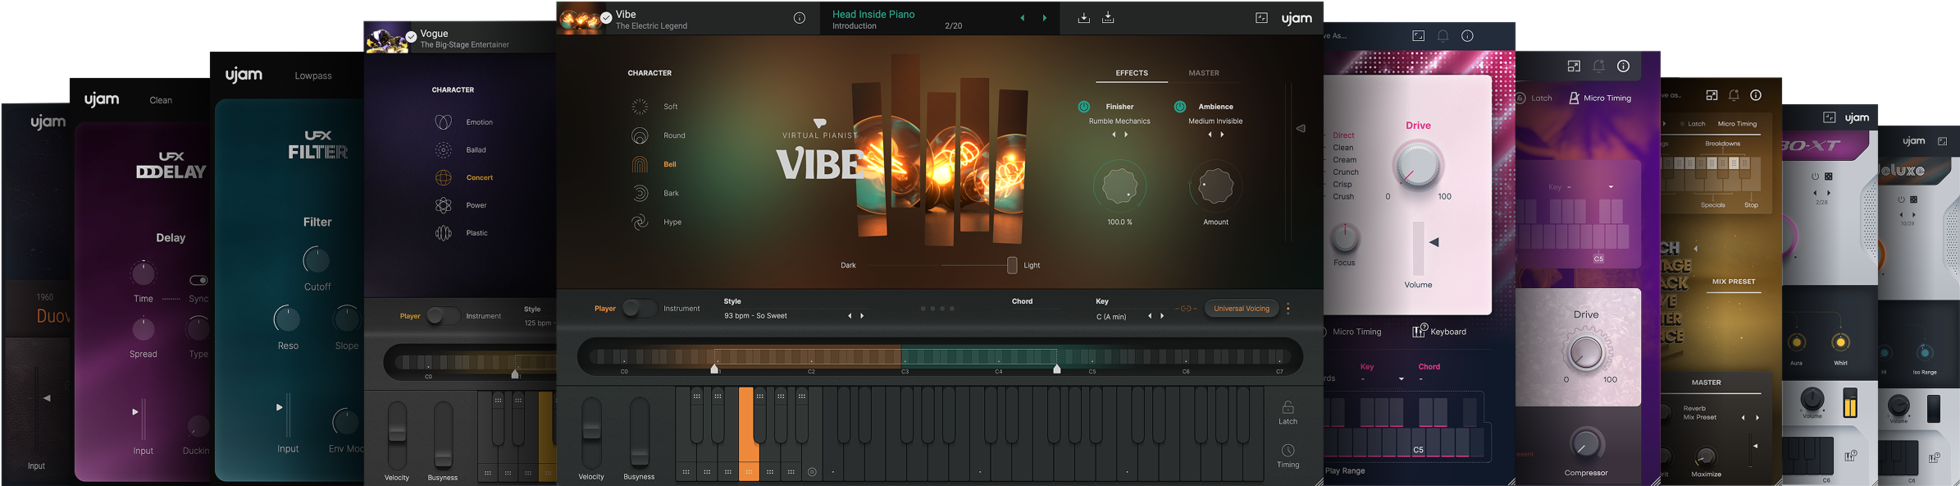Select the Emotion character icon in Vogue
The image size is (1960, 486).
coord(443,122)
